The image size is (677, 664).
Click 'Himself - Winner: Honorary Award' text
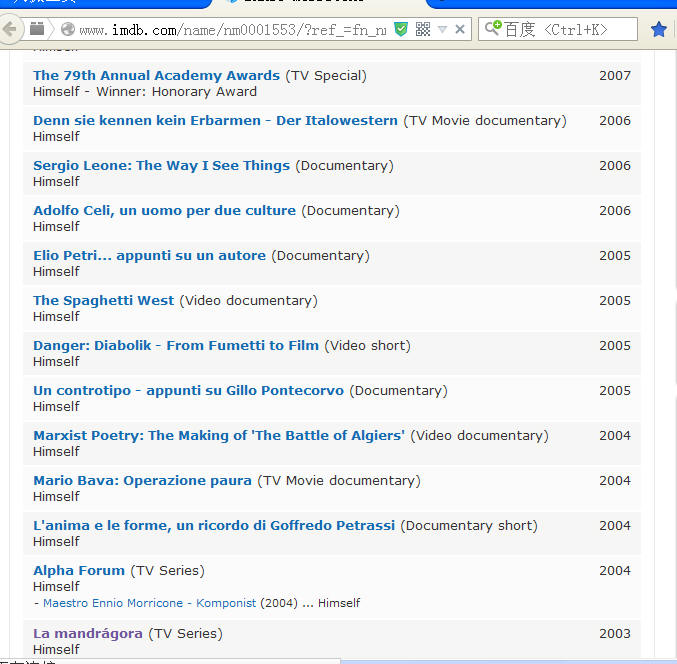(145, 92)
